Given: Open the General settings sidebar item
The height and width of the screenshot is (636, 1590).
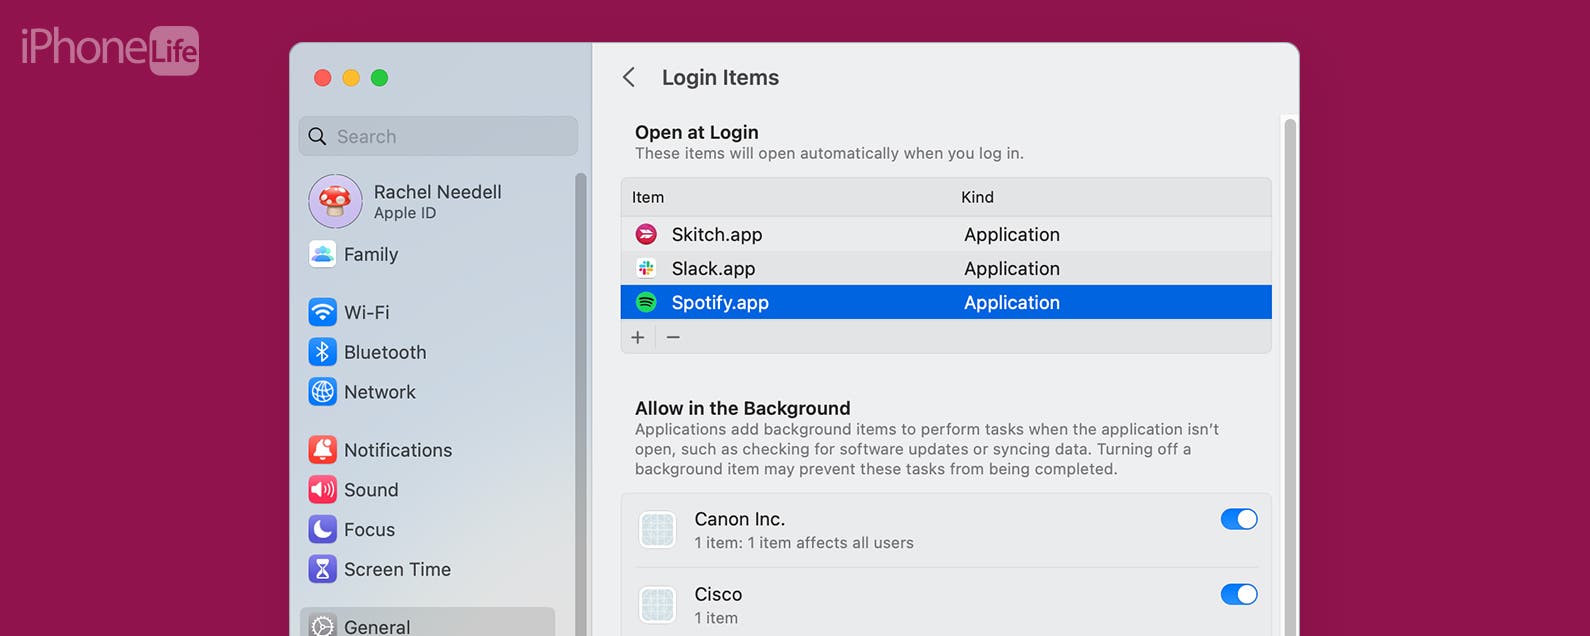Looking at the screenshot, I should (427, 625).
